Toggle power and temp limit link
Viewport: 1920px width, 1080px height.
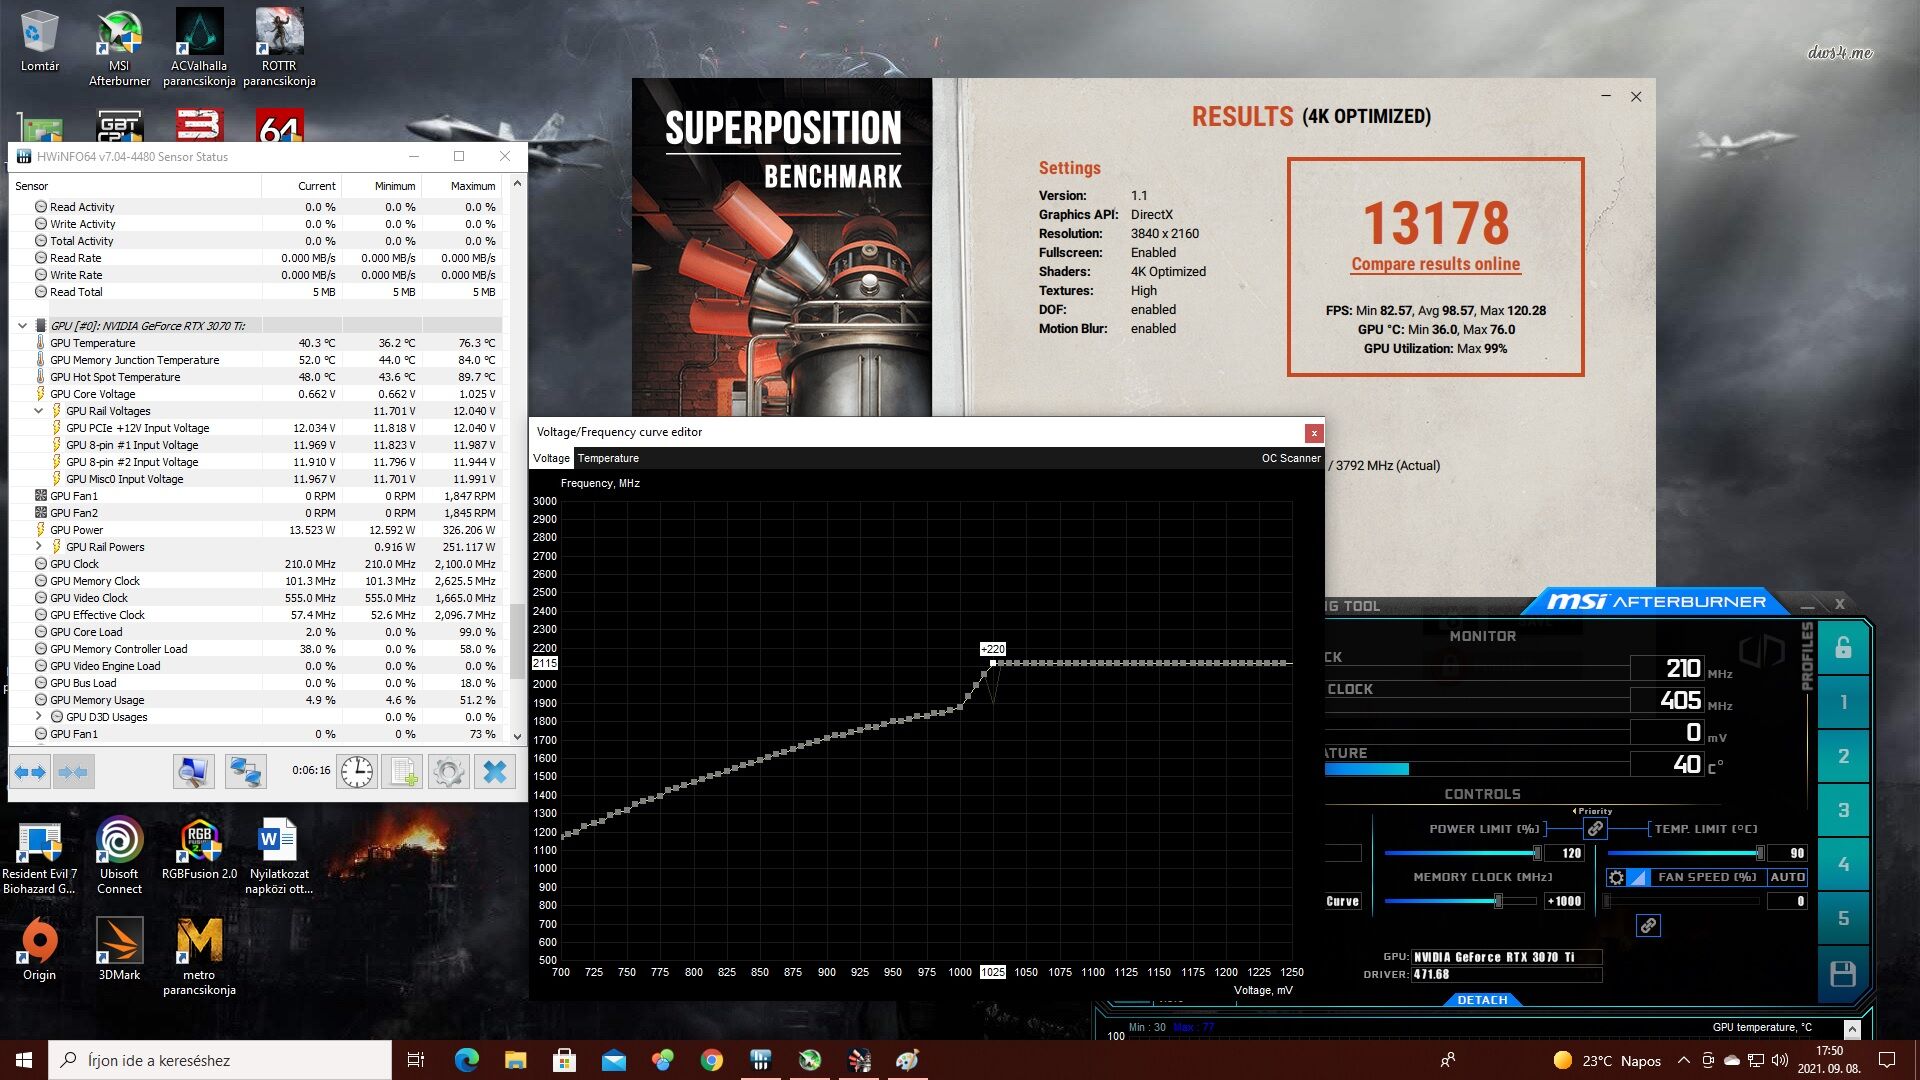click(1595, 829)
